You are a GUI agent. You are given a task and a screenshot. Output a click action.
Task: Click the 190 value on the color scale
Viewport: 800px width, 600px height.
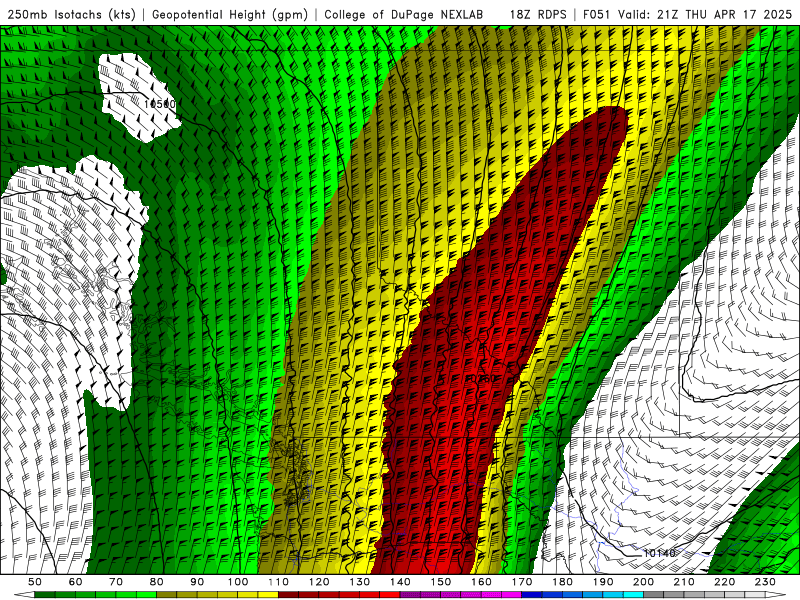click(603, 582)
